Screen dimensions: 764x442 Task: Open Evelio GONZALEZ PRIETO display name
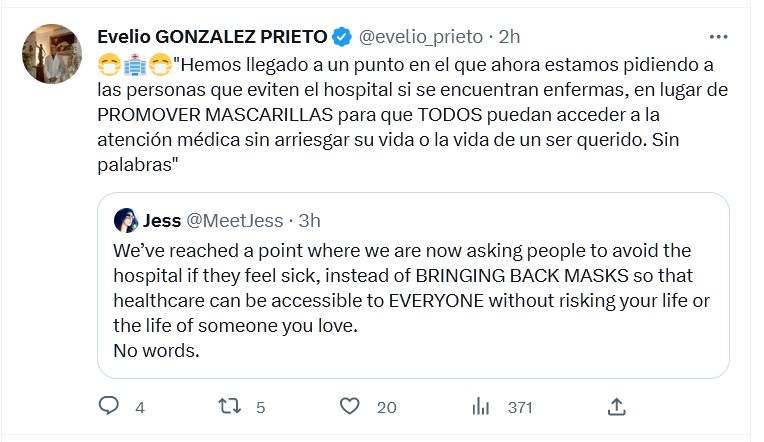(212, 37)
